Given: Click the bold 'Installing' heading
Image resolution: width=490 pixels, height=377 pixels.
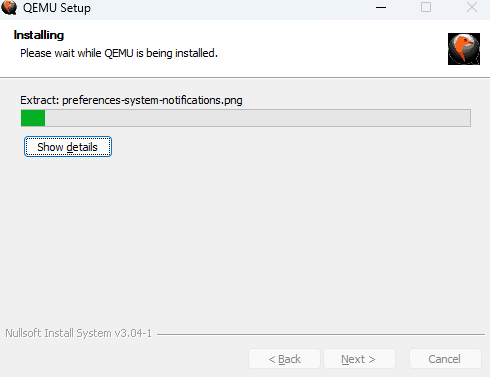Looking at the screenshot, I should 39,35.
